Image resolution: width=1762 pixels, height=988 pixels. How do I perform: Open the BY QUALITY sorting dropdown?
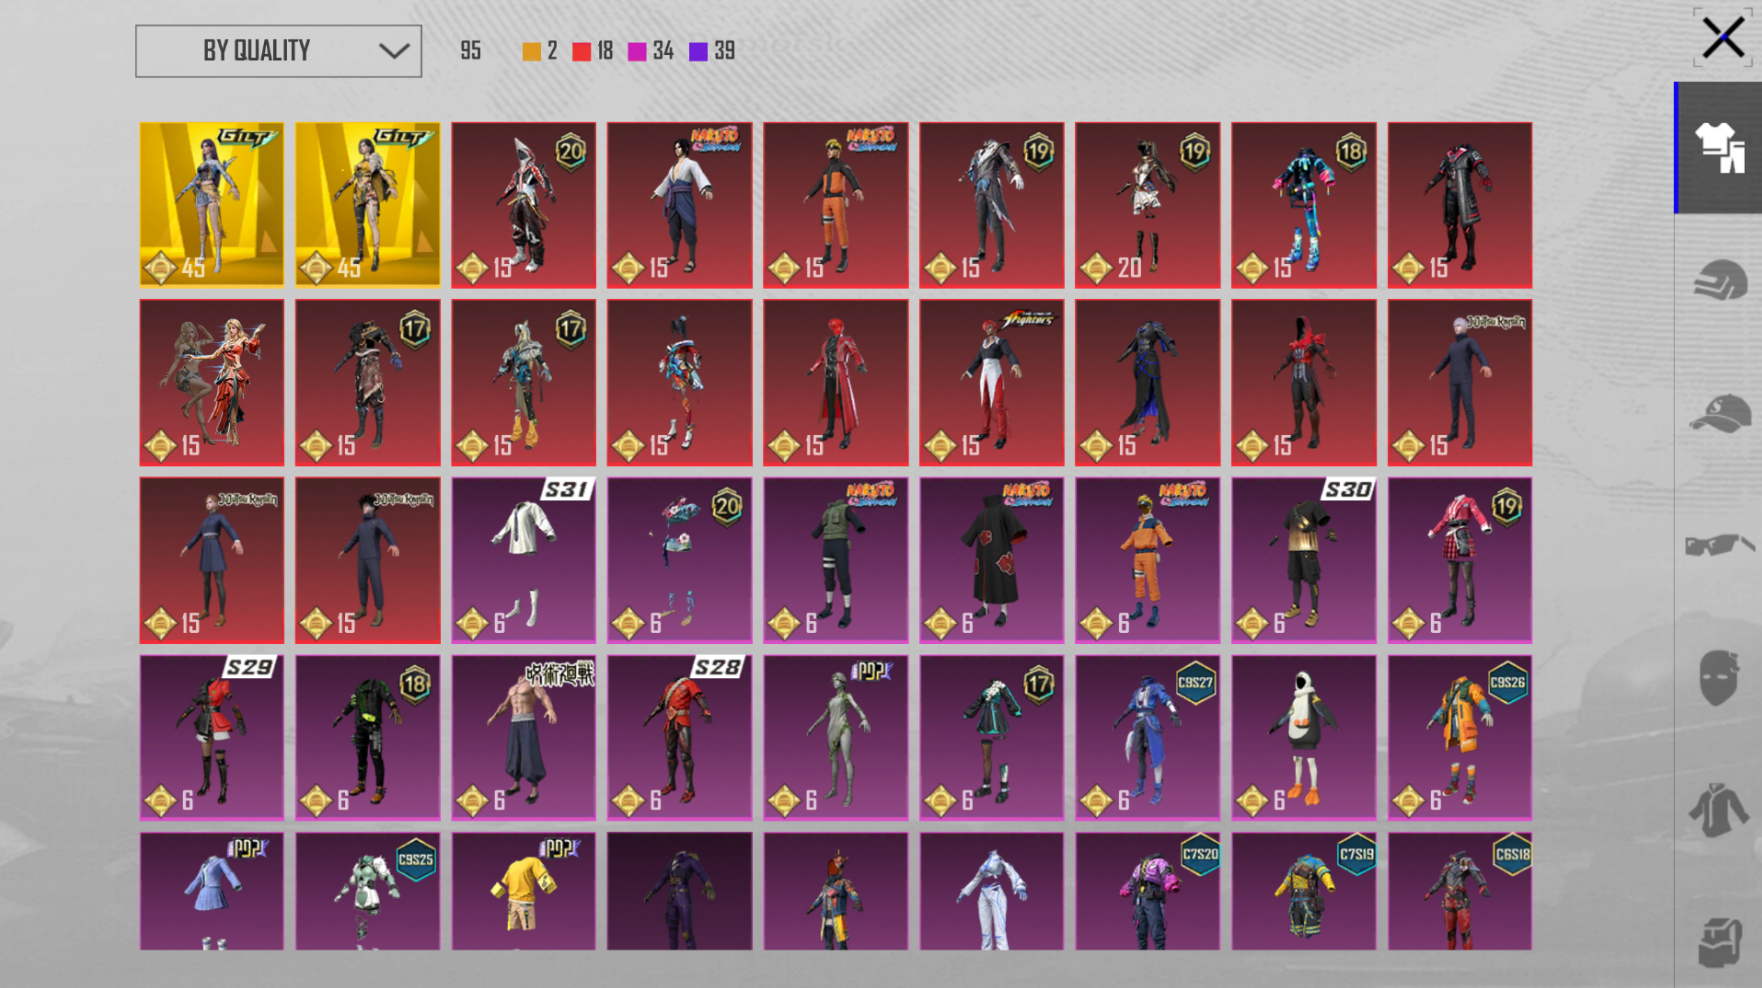[278, 51]
